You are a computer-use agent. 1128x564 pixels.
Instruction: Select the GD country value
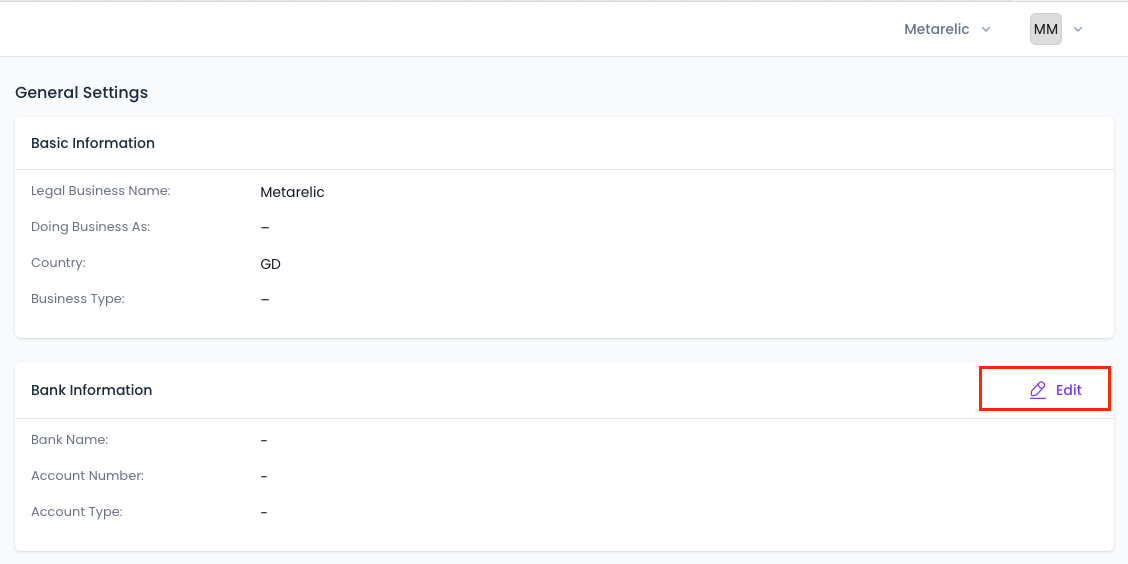click(270, 264)
